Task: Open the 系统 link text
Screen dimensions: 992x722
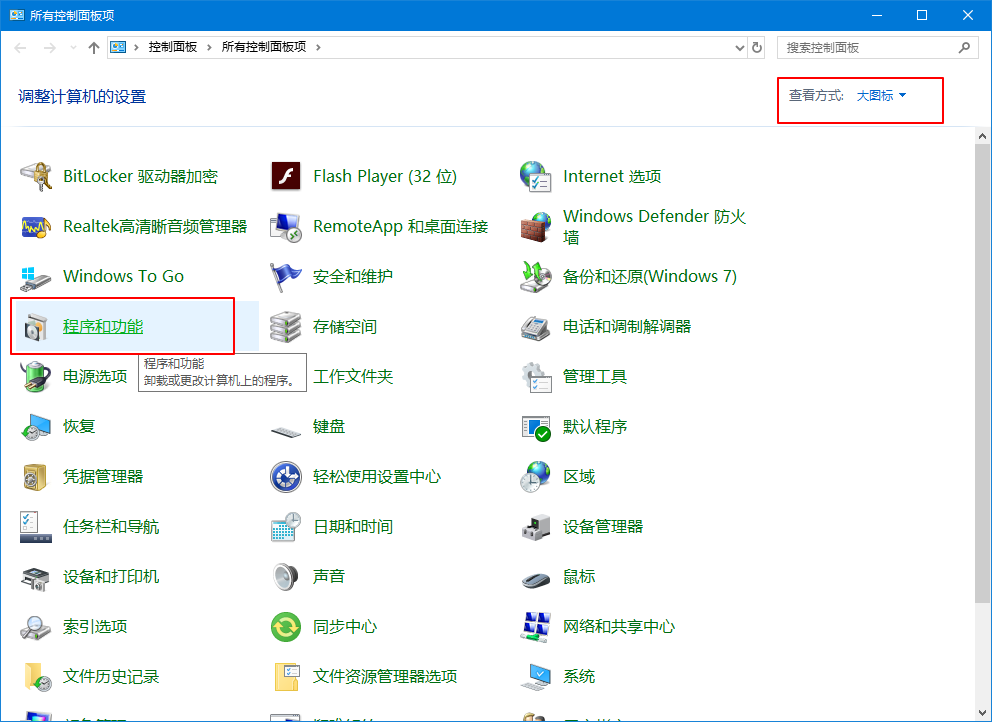Action: tap(579, 676)
